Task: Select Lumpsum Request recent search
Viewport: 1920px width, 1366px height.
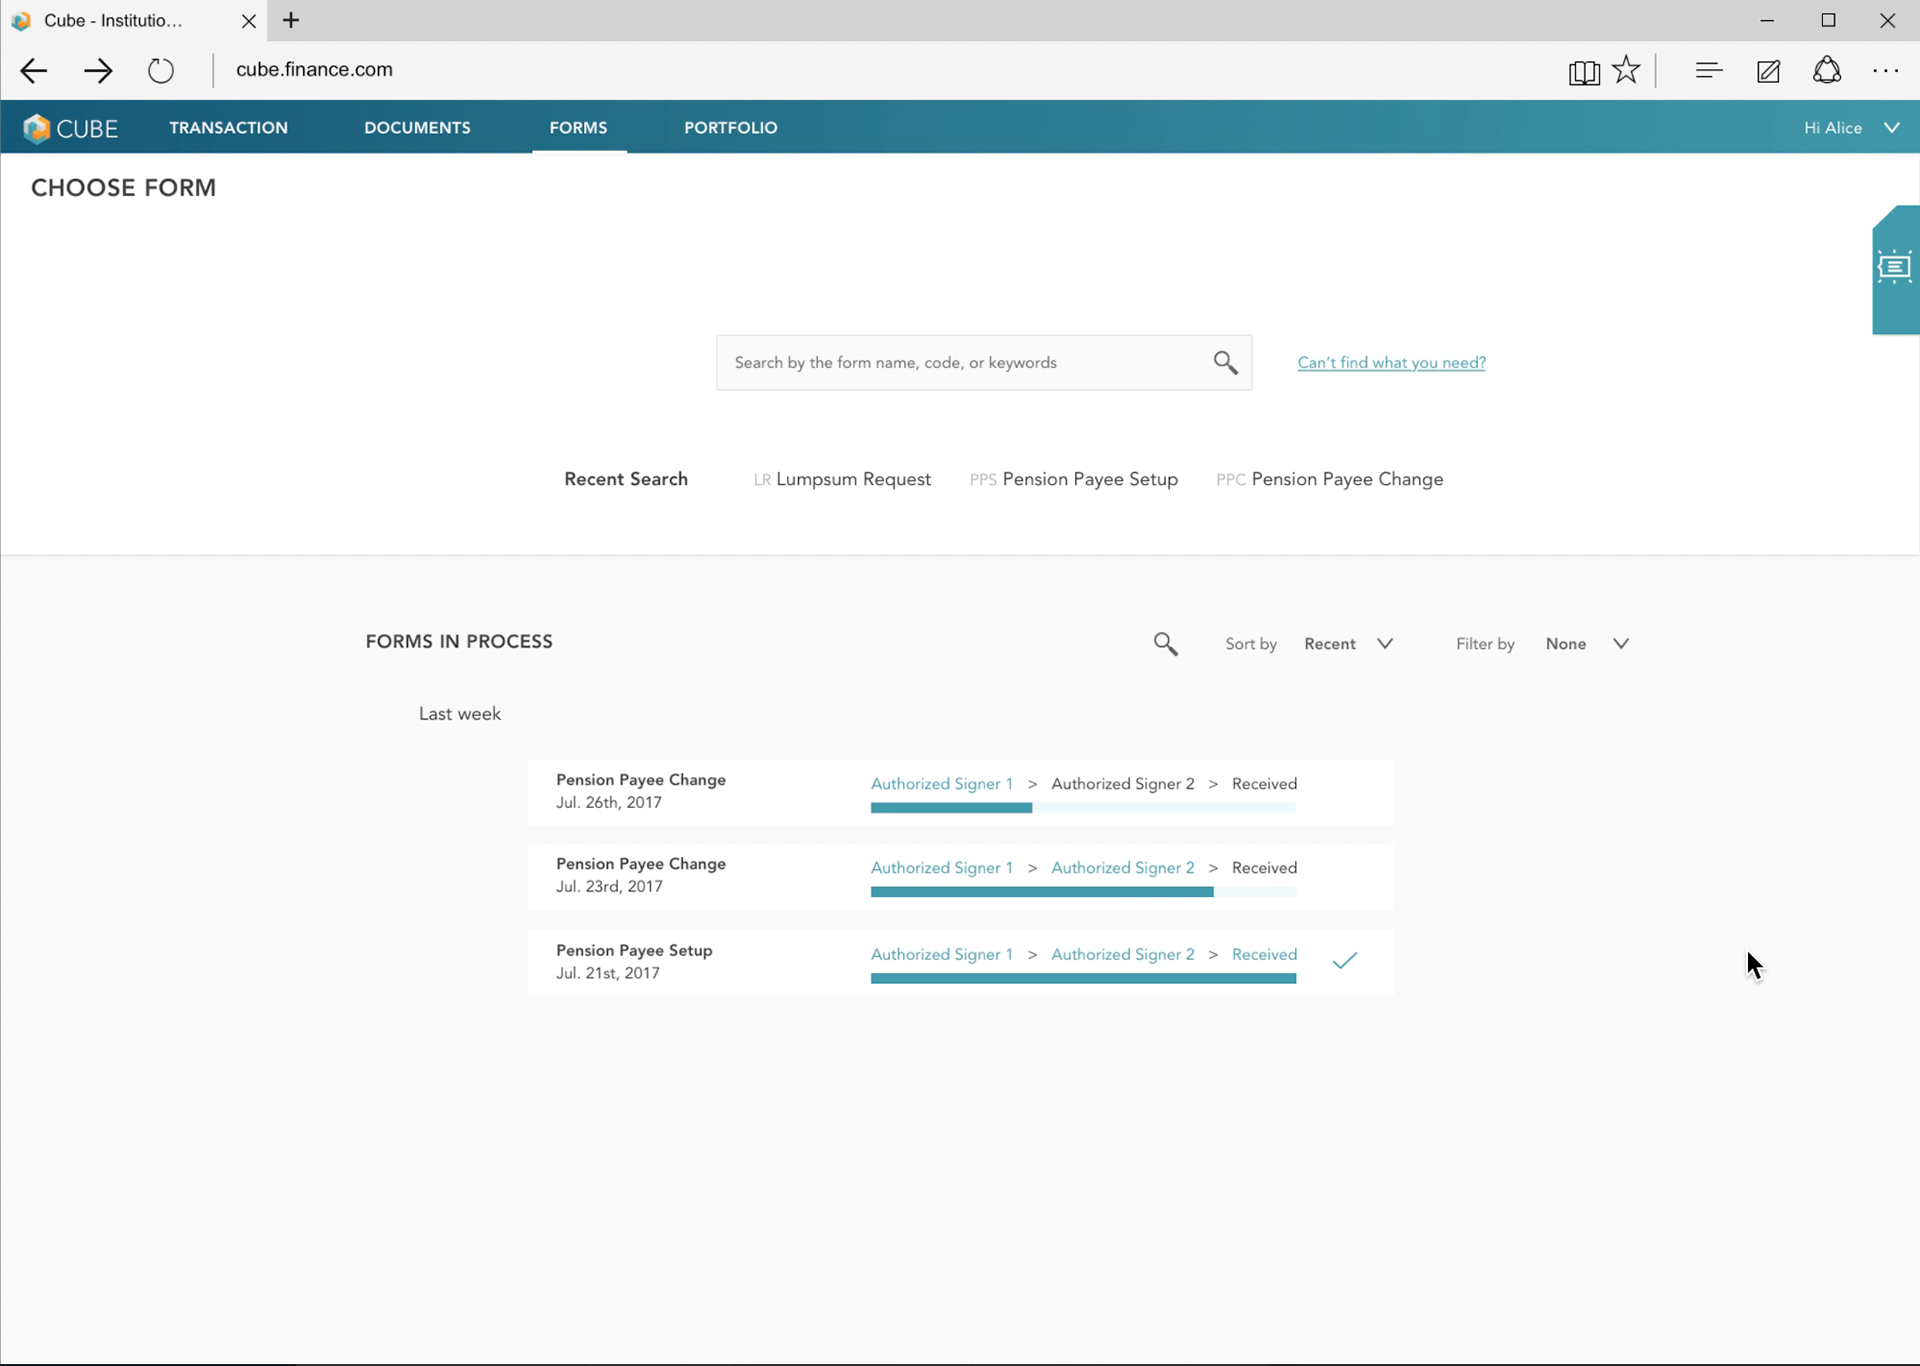Action: coord(842,479)
